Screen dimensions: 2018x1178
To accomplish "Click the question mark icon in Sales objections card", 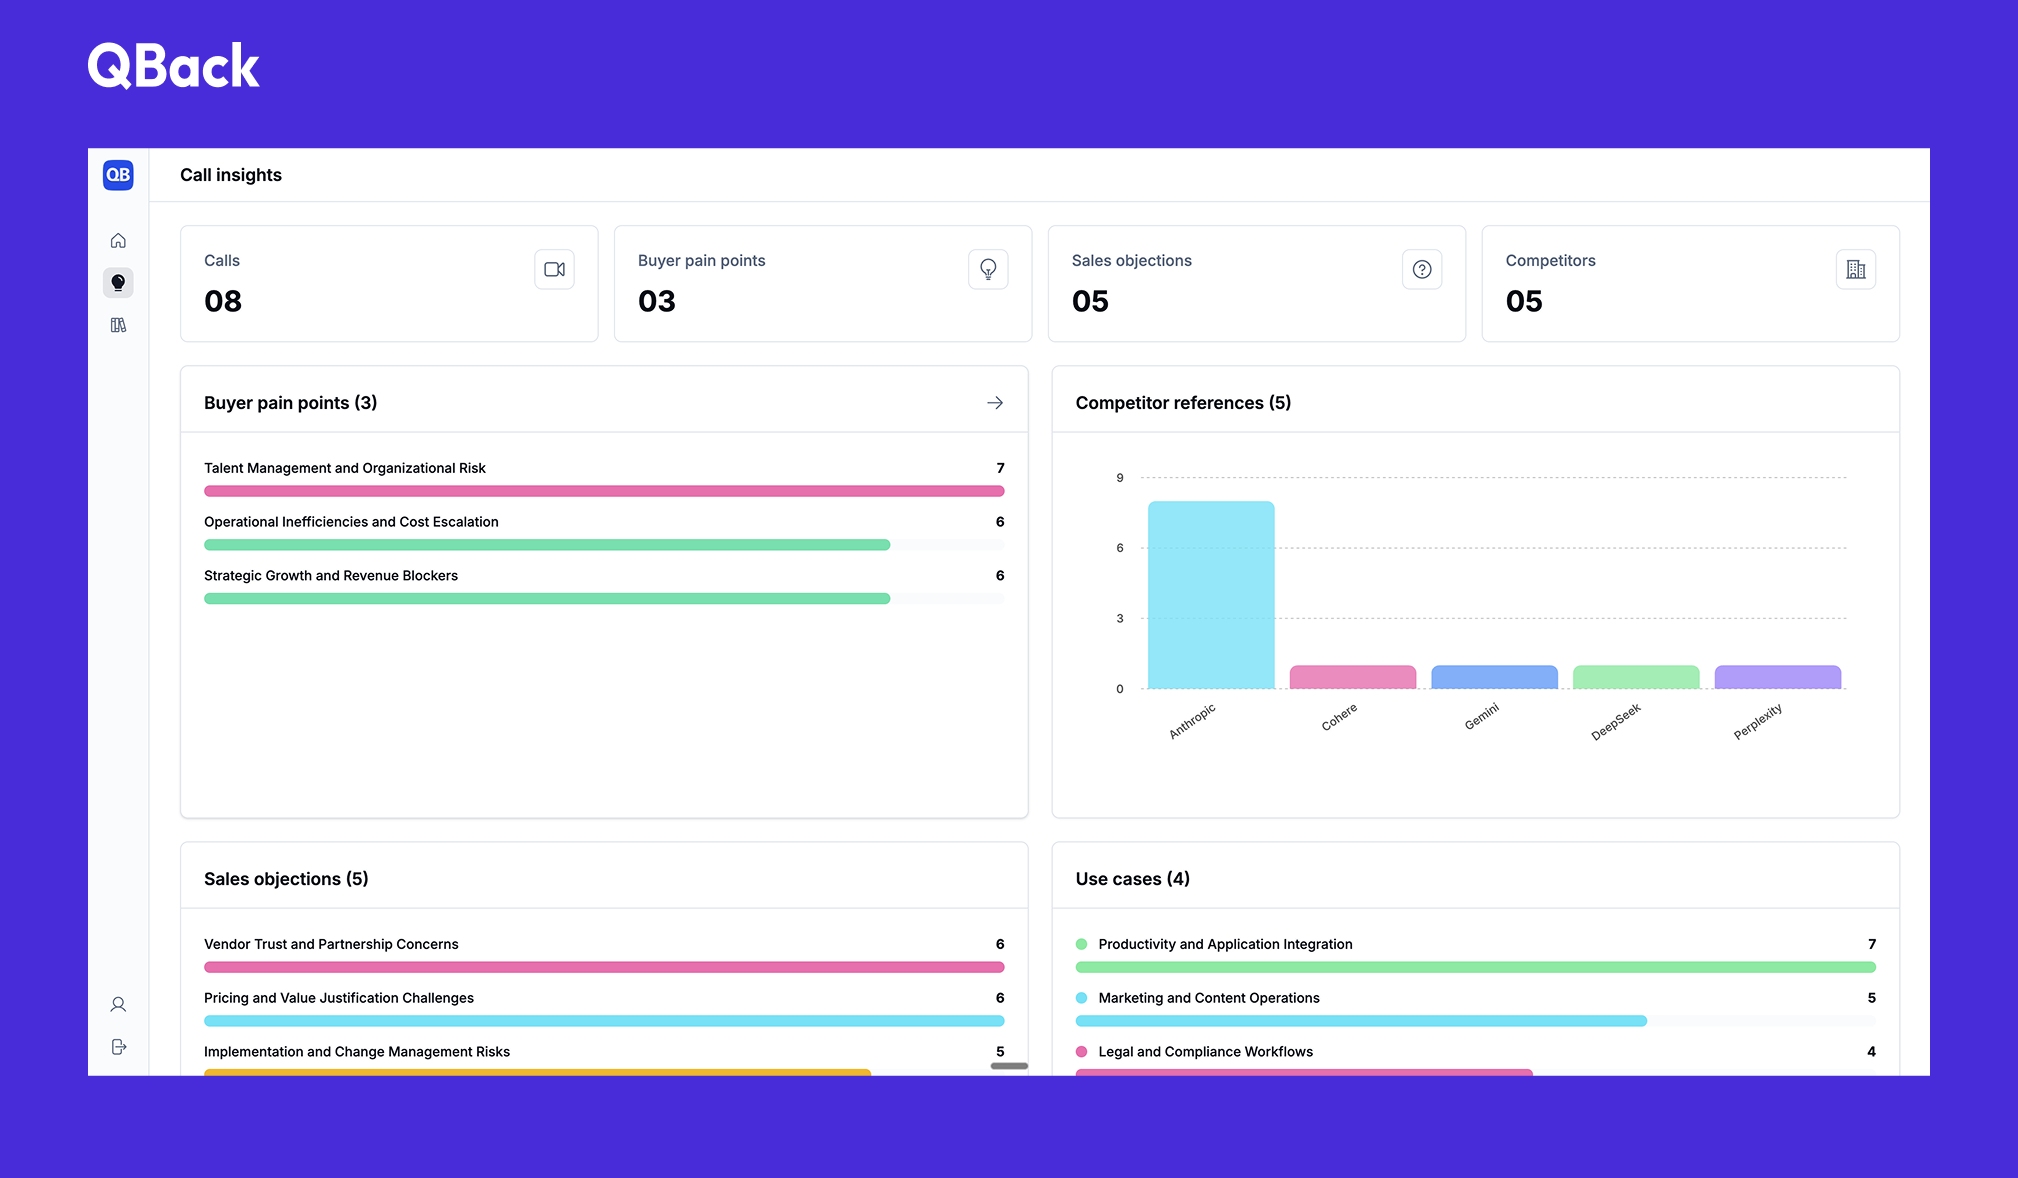I will (1422, 269).
